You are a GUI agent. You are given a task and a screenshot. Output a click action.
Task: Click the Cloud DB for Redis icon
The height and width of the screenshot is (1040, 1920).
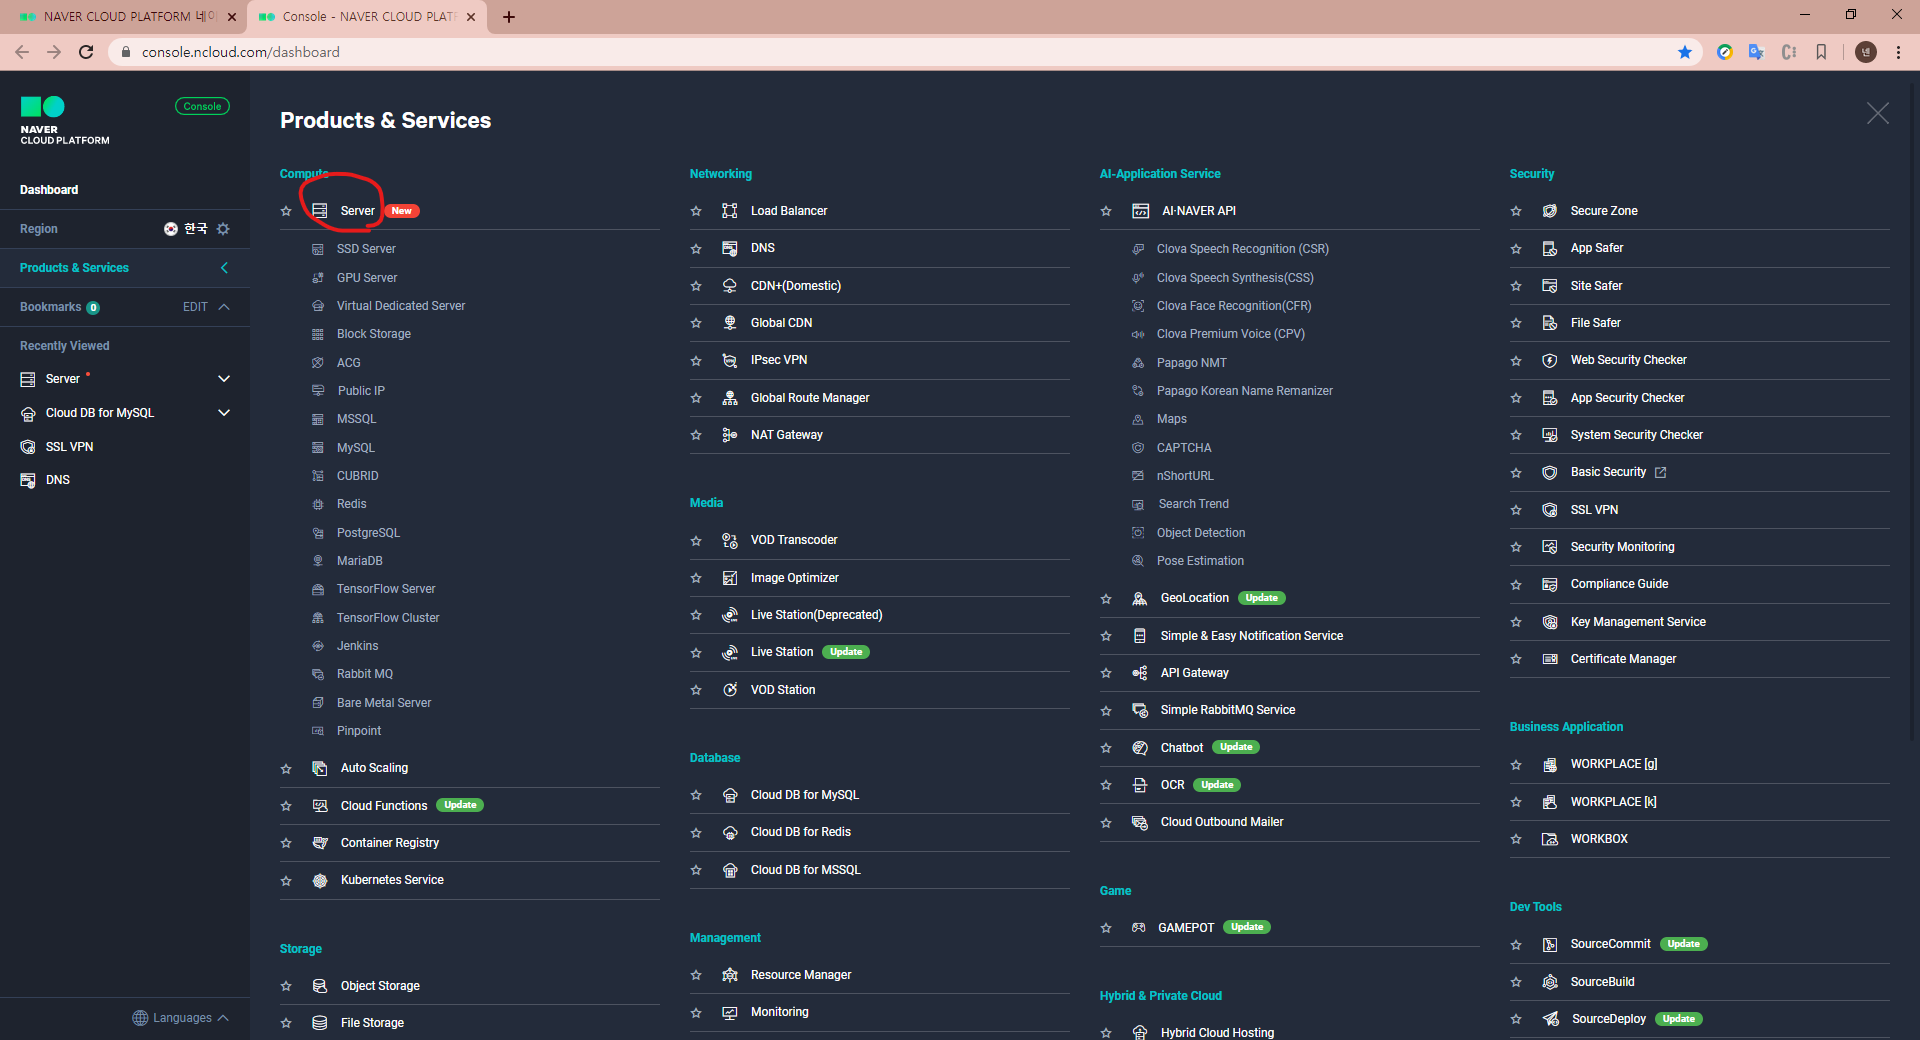[730, 832]
